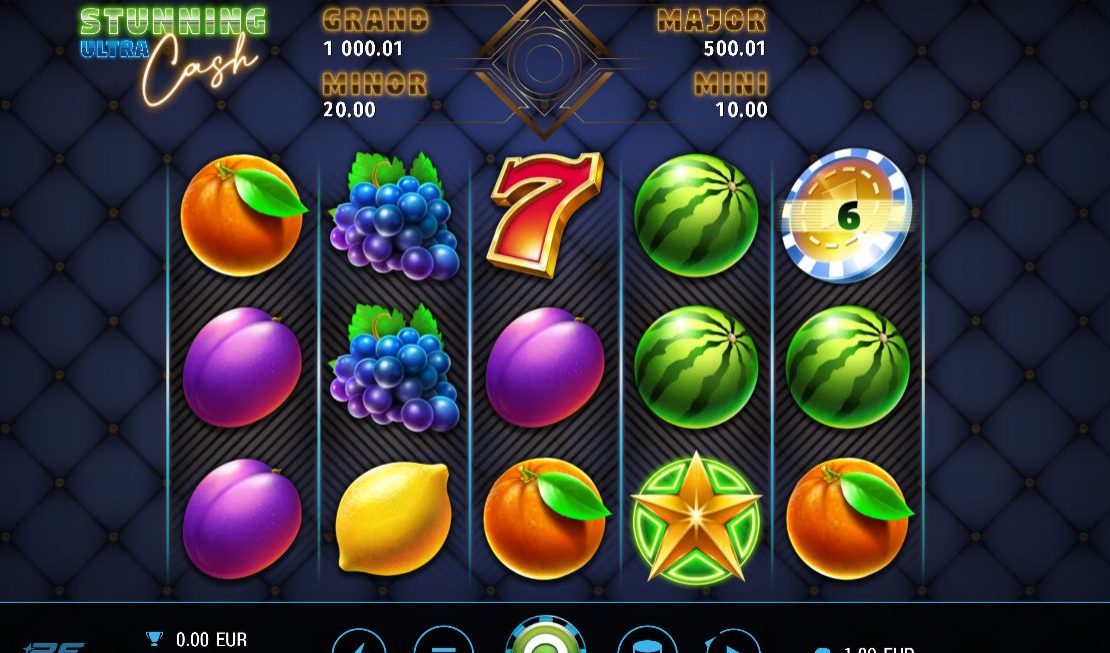Click the MINOR jackpot amount 20.00
1110x653 pixels.
[x=350, y=110]
